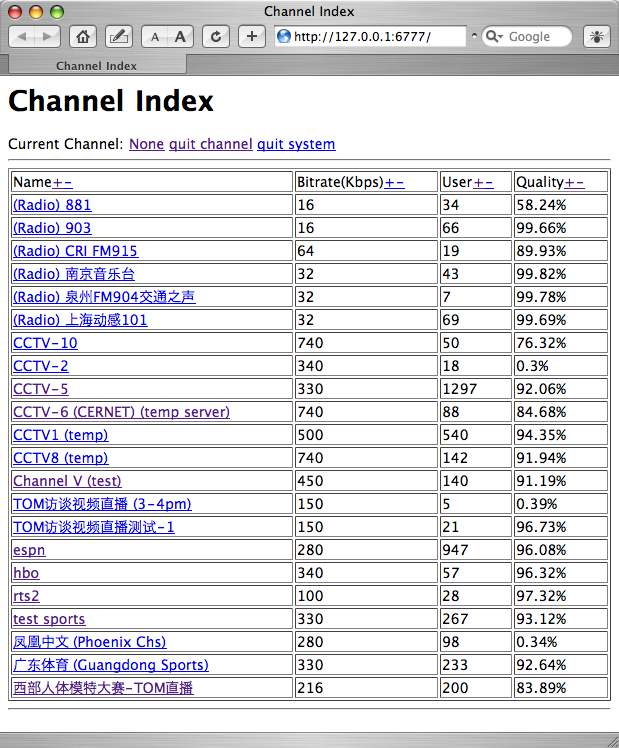
Task: Open the 广东体育 (Guangdong Sports) channel
Action: coord(111,665)
